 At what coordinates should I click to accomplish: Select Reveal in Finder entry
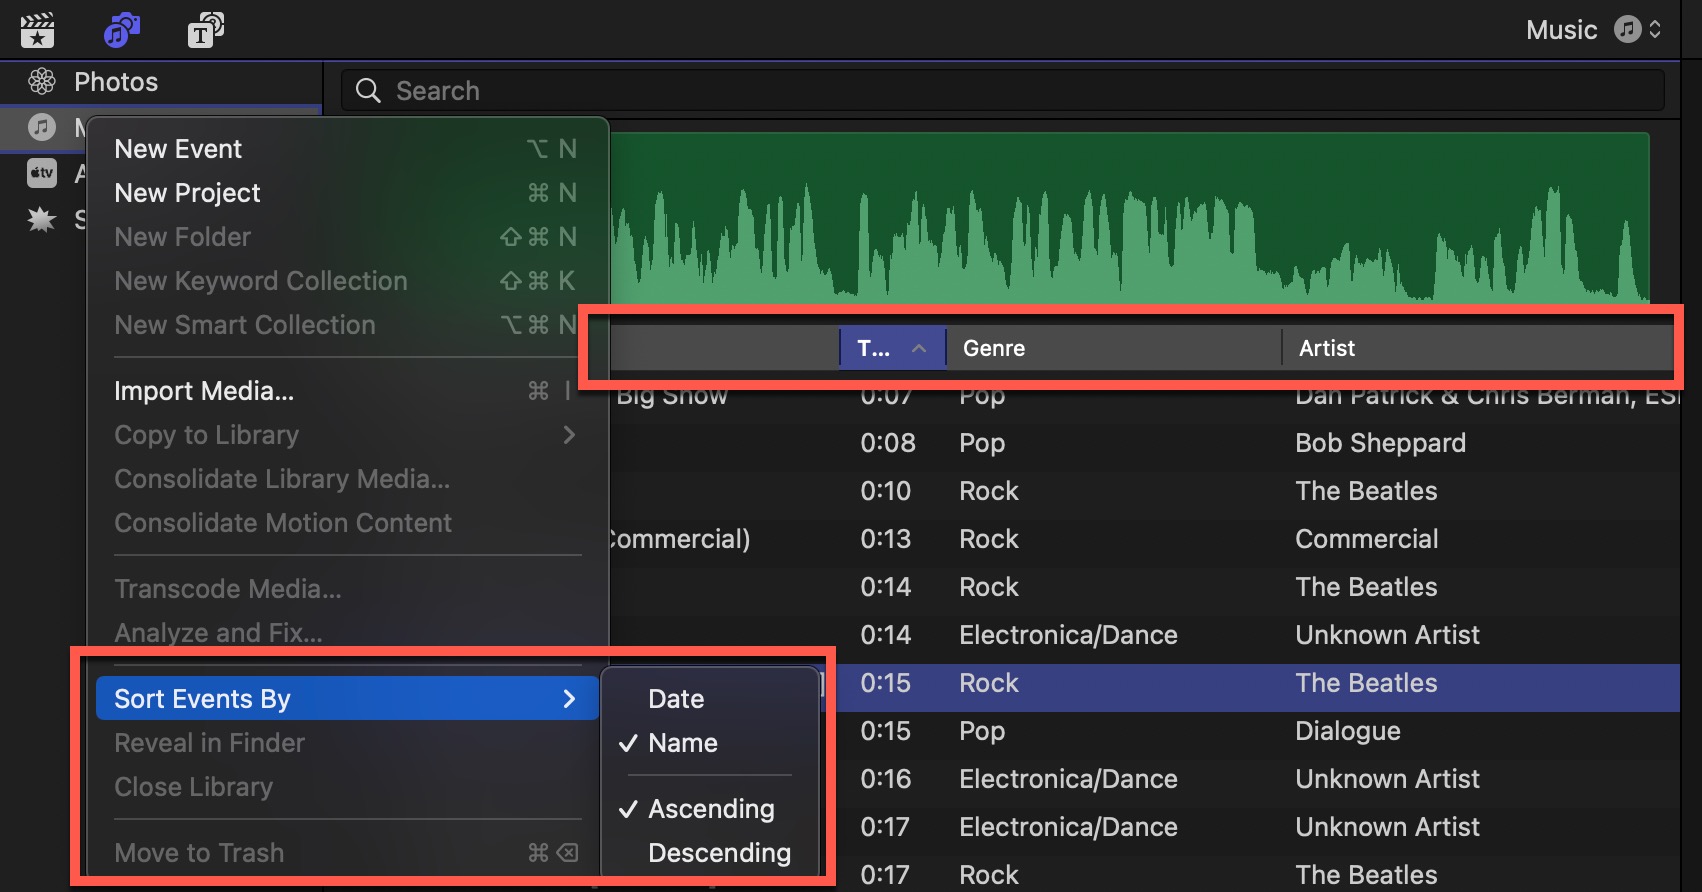click(x=346, y=743)
